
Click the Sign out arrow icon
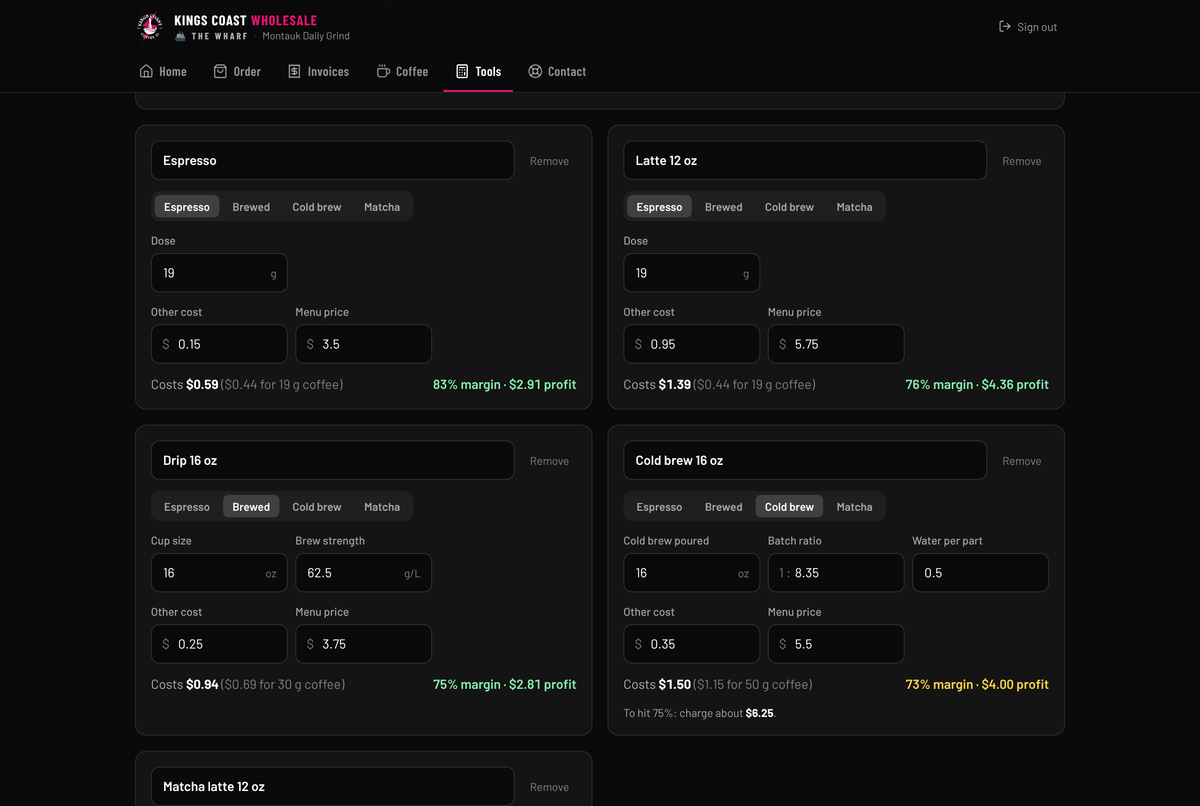click(1005, 26)
